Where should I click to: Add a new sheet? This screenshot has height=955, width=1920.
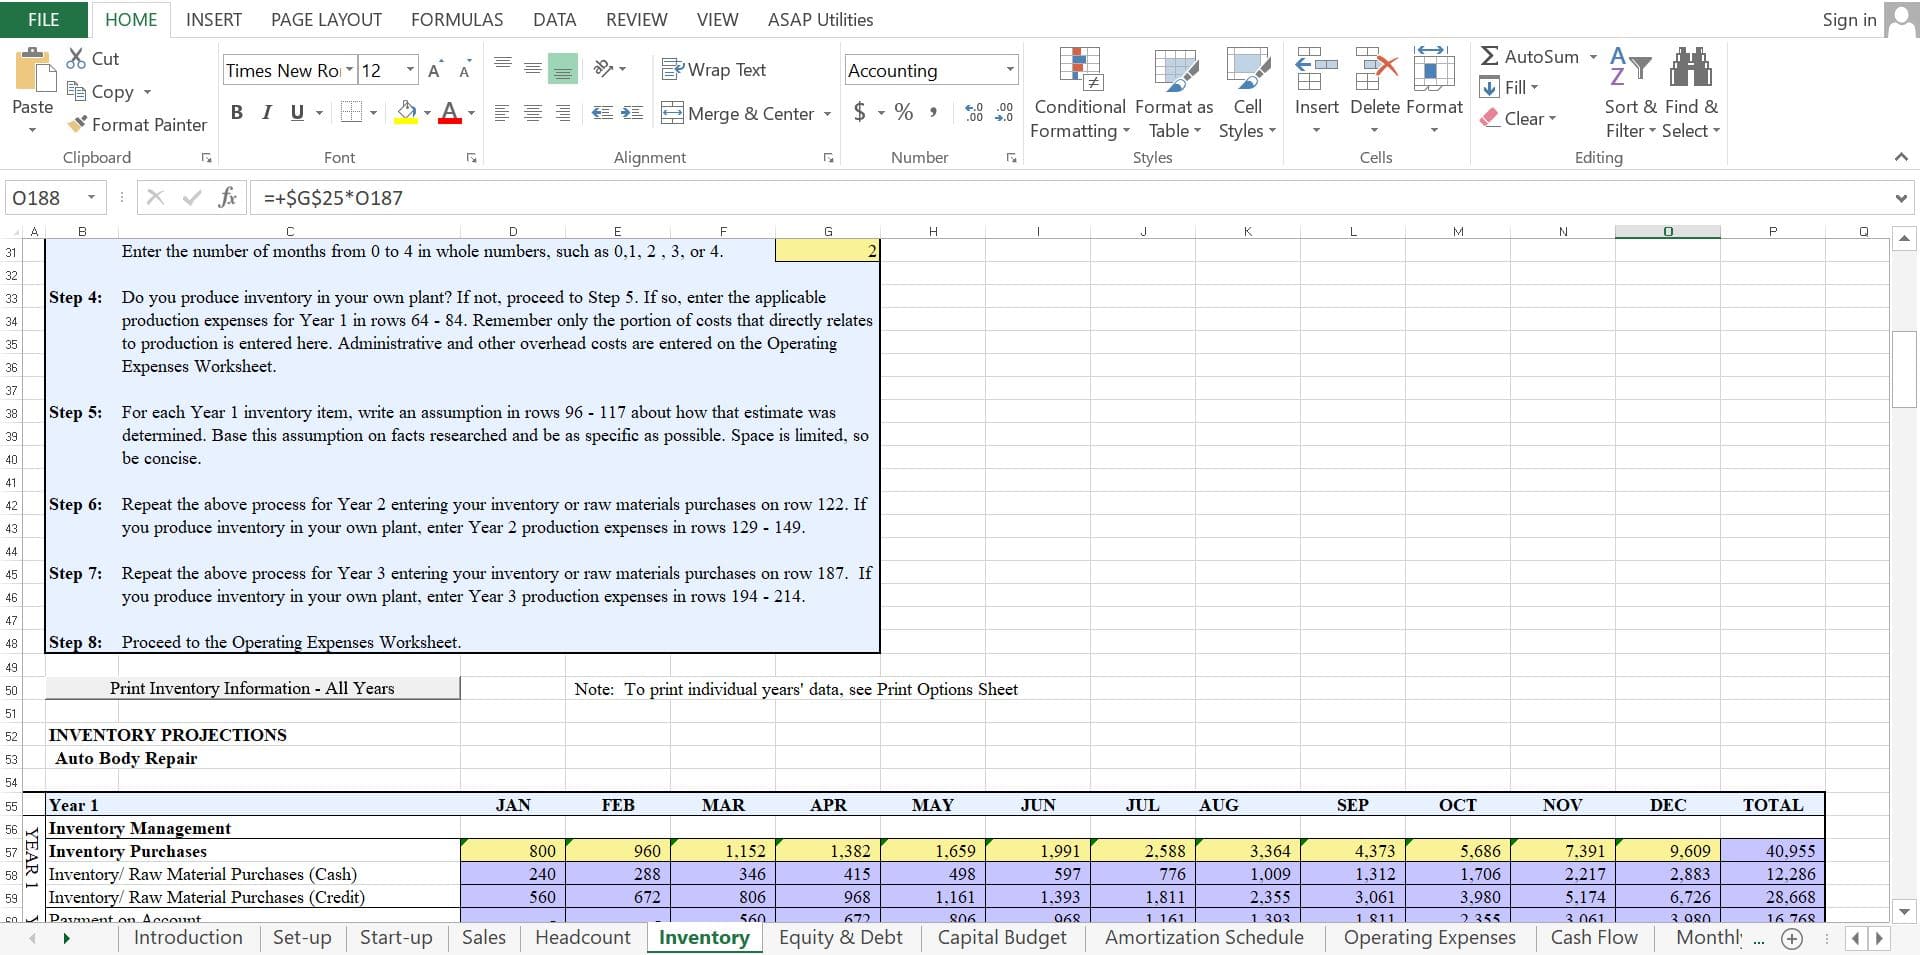(1792, 938)
